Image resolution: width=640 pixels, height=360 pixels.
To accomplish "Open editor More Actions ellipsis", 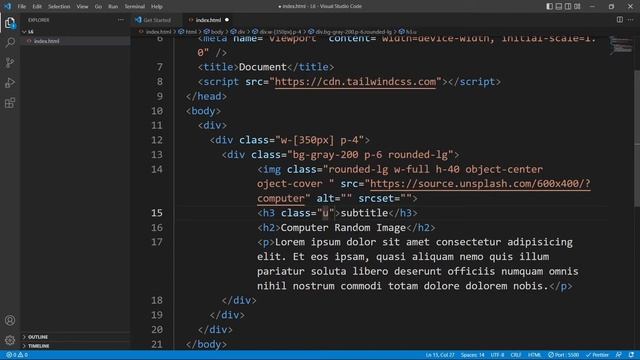I will pos(631,20).
